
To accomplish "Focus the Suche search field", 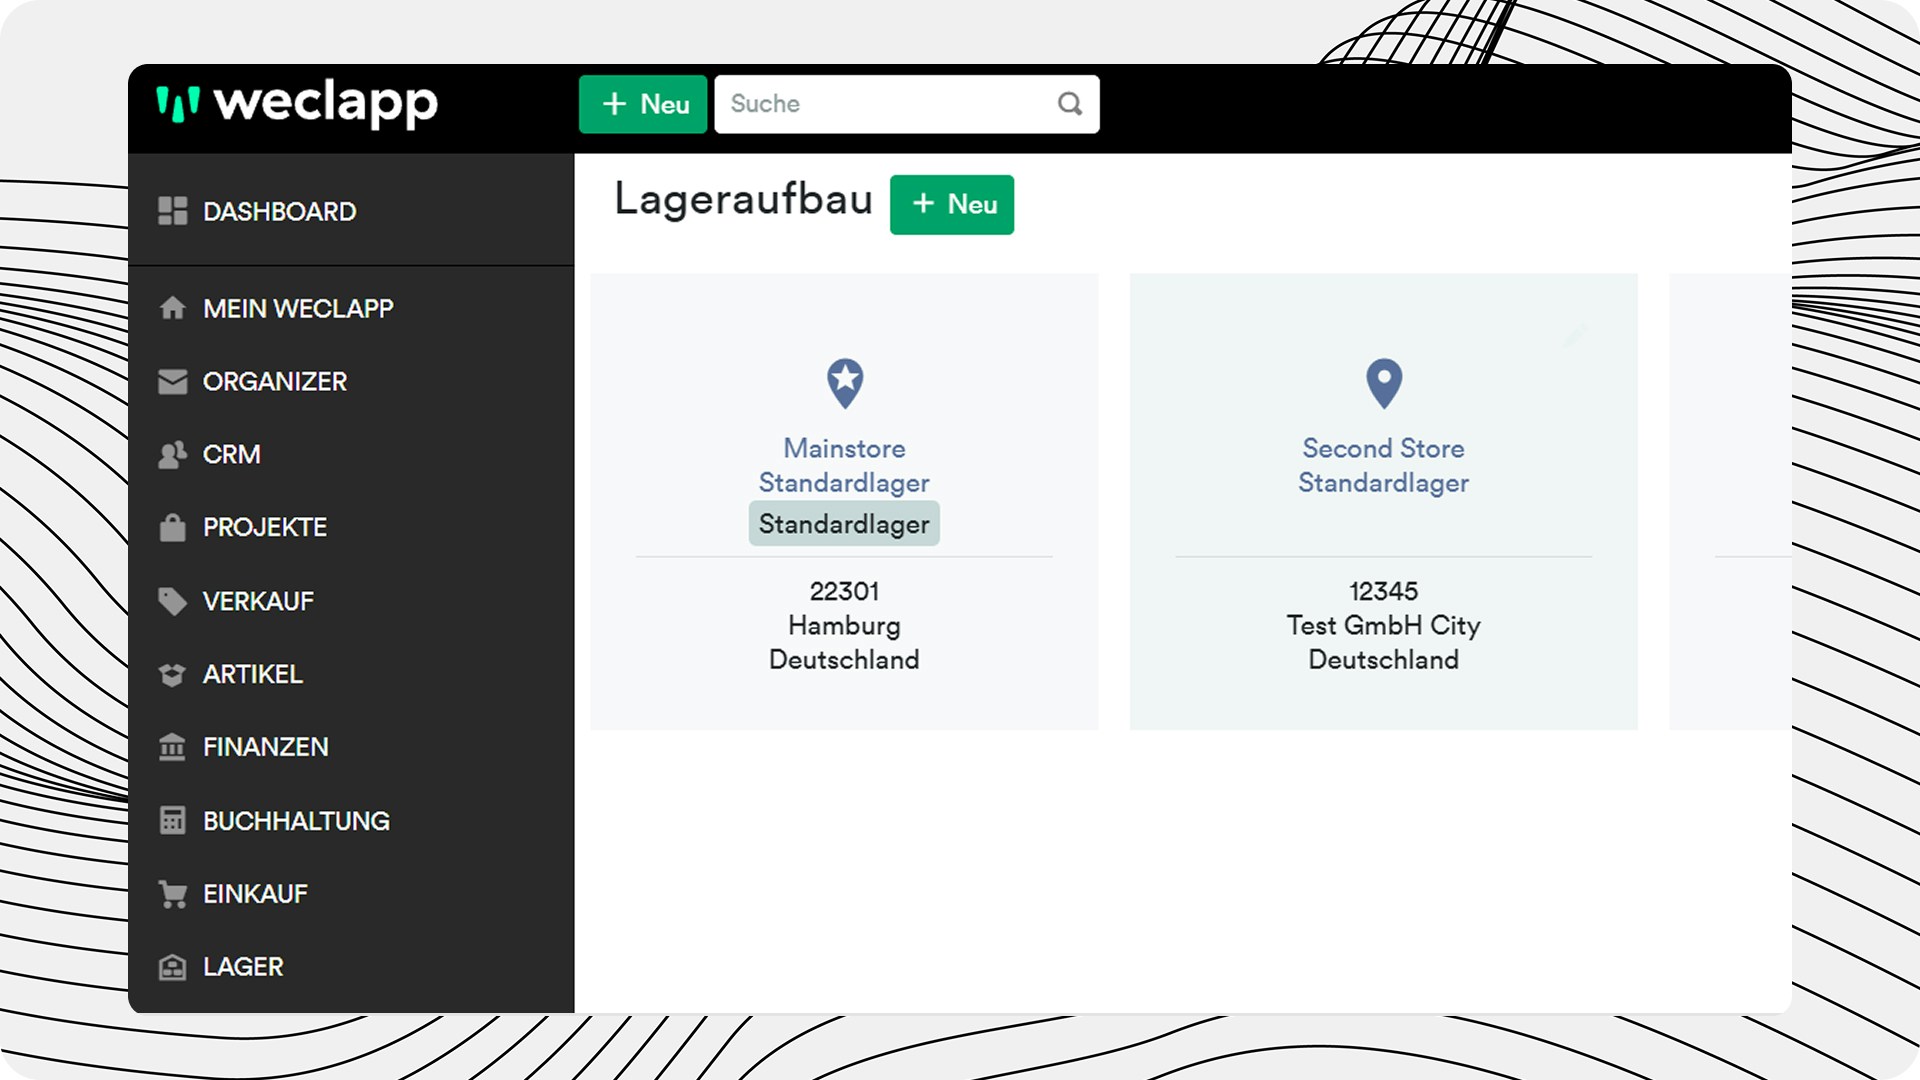I will click(885, 104).
